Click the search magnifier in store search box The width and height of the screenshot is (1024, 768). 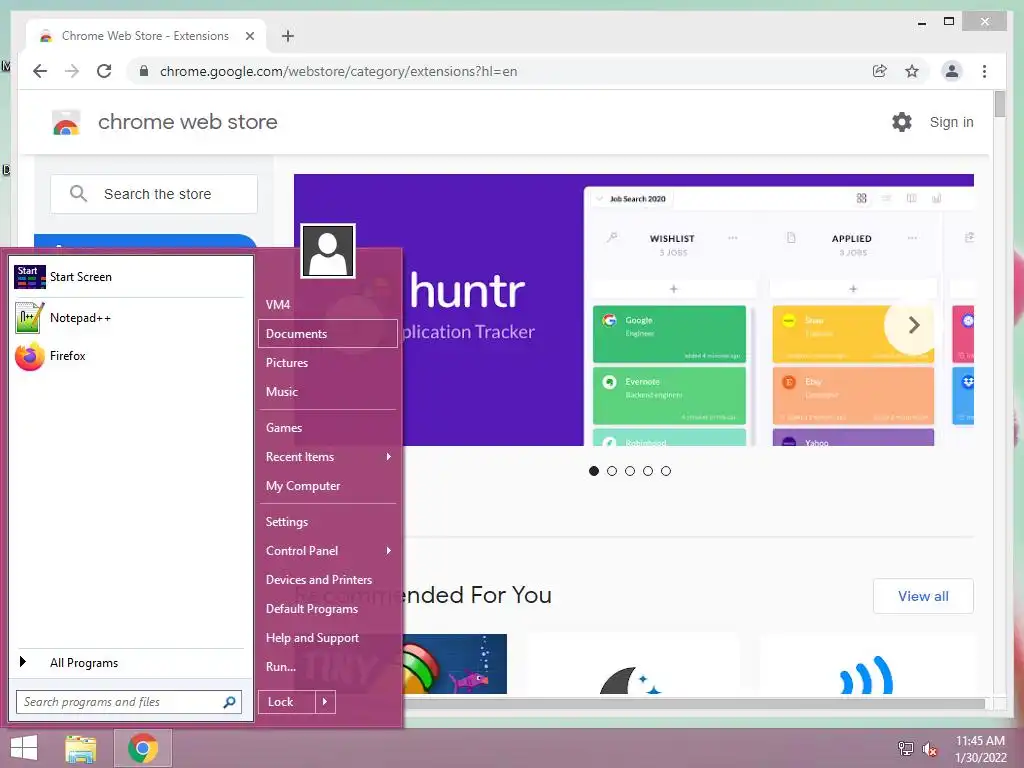pyautogui.click(x=78, y=194)
